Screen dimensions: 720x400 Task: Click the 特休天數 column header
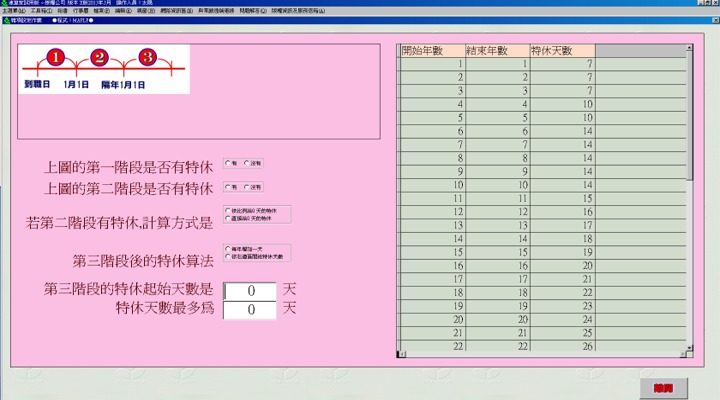562,50
